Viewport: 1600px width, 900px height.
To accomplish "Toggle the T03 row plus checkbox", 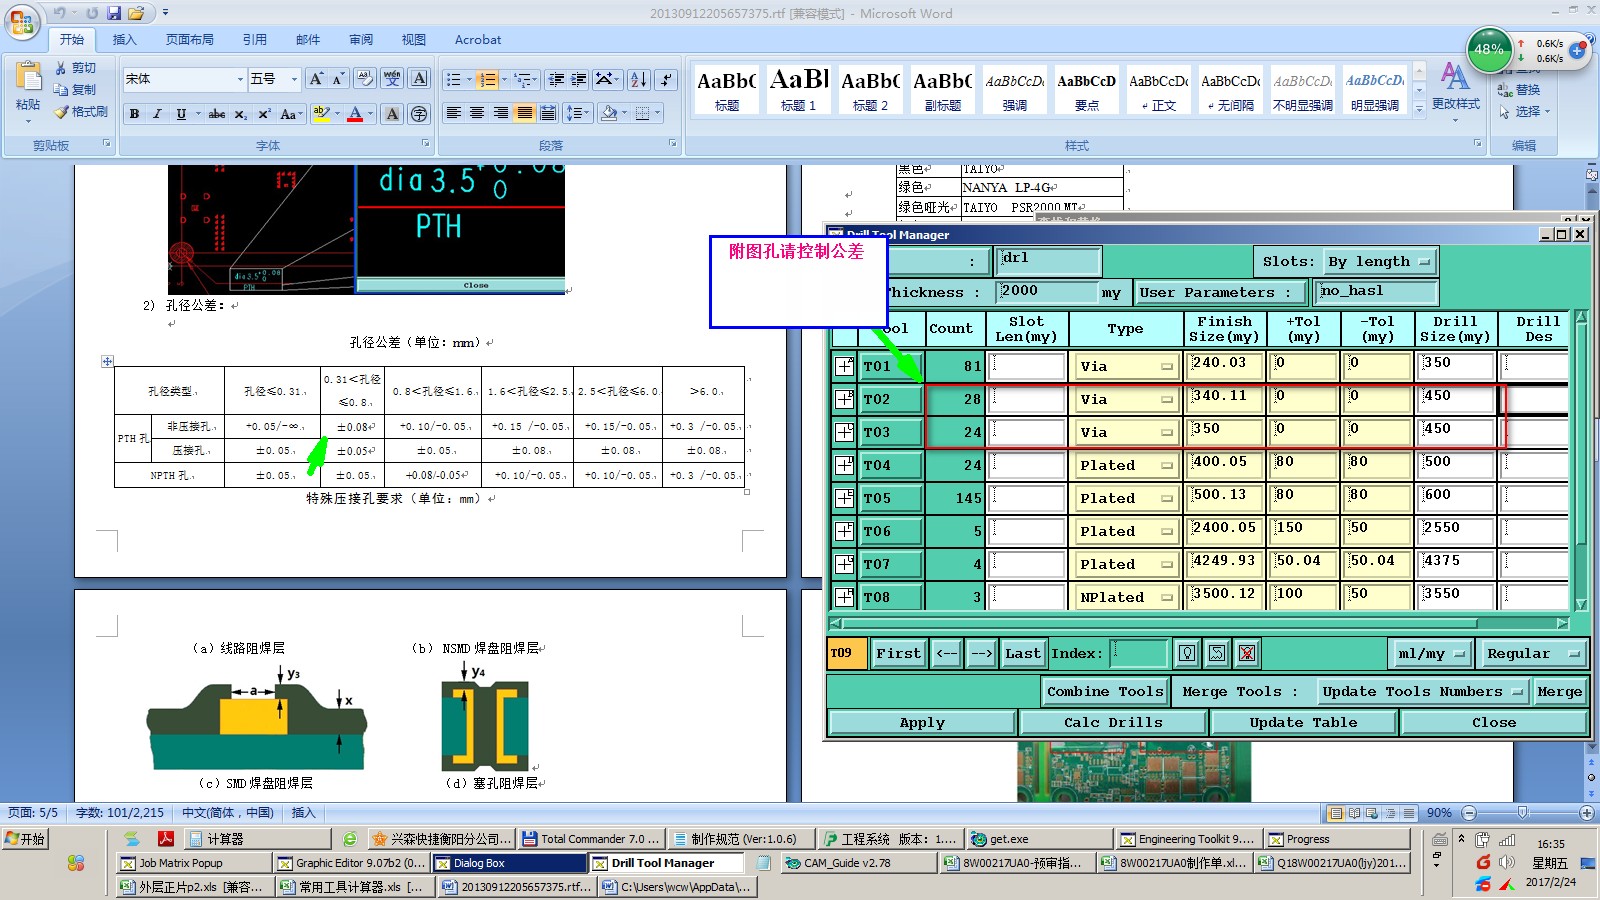I will click(844, 432).
